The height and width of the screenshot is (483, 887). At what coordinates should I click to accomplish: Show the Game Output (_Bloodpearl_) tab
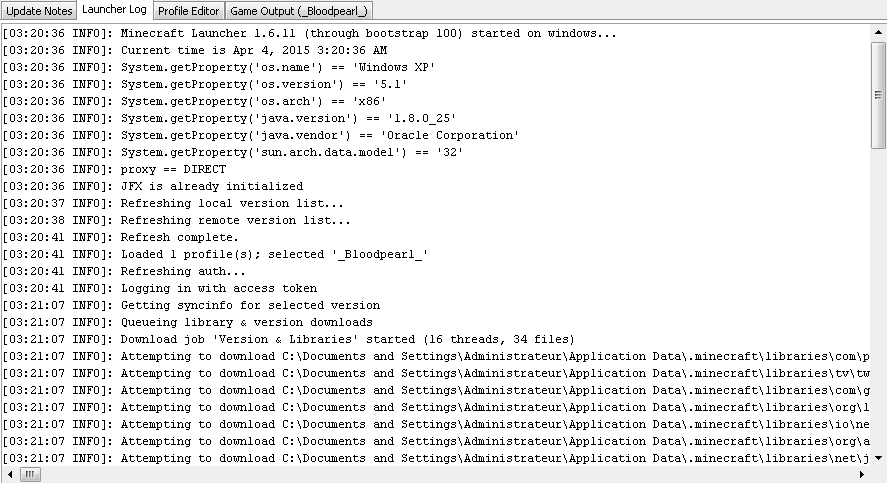pos(299,11)
